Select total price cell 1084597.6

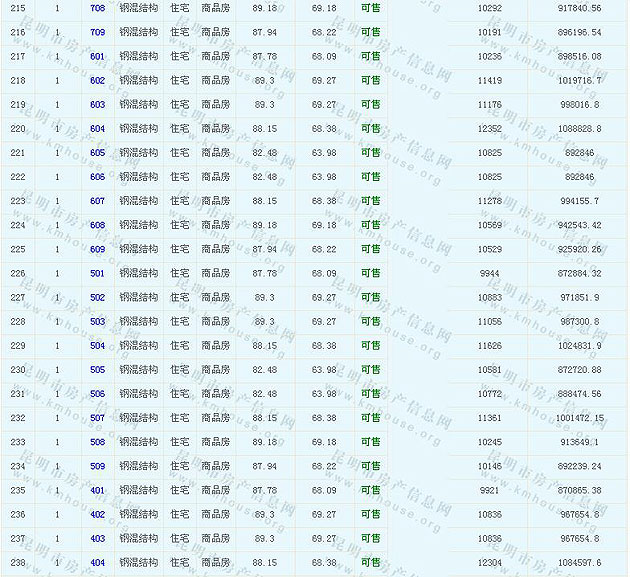(x=581, y=563)
